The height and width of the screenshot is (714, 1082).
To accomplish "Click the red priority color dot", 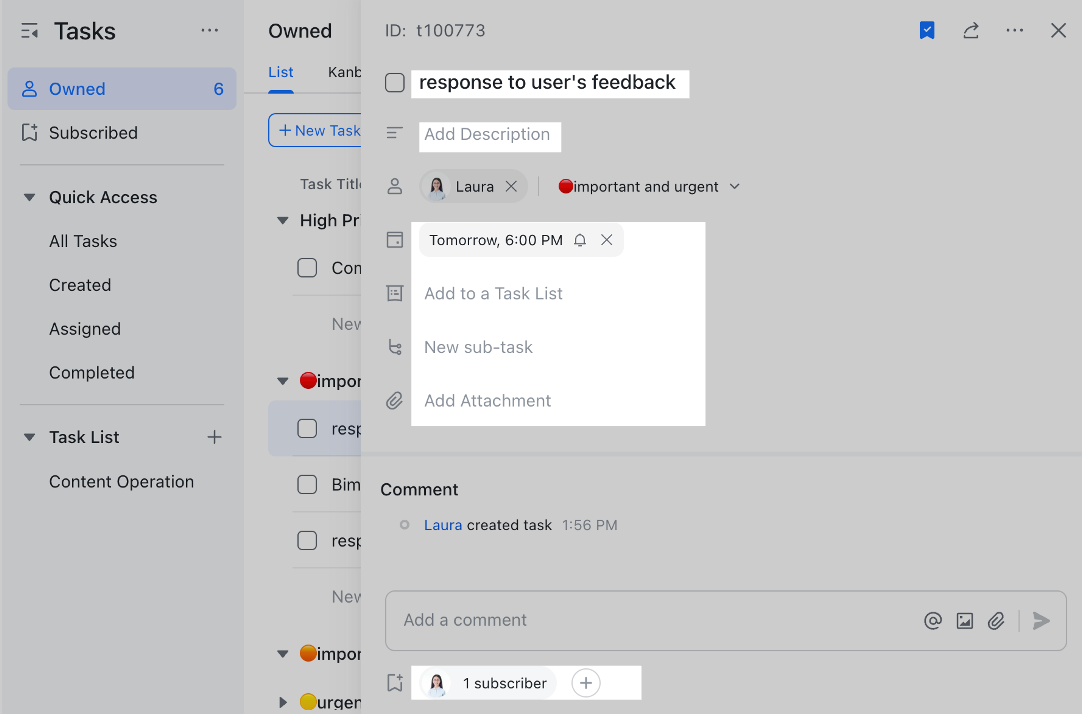I will (565, 186).
